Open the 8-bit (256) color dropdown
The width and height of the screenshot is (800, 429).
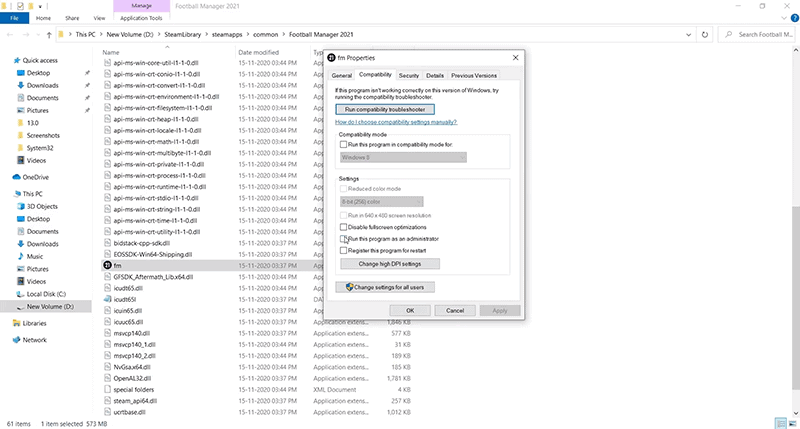pyautogui.click(x=382, y=201)
